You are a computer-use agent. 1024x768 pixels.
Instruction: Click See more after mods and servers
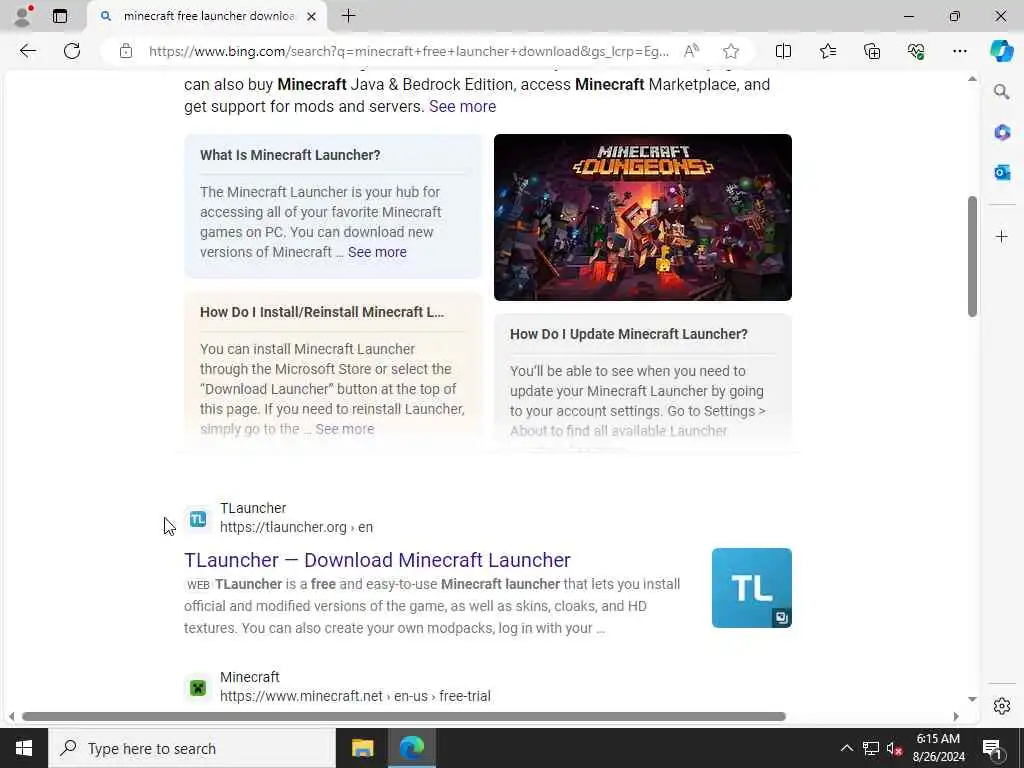point(462,106)
